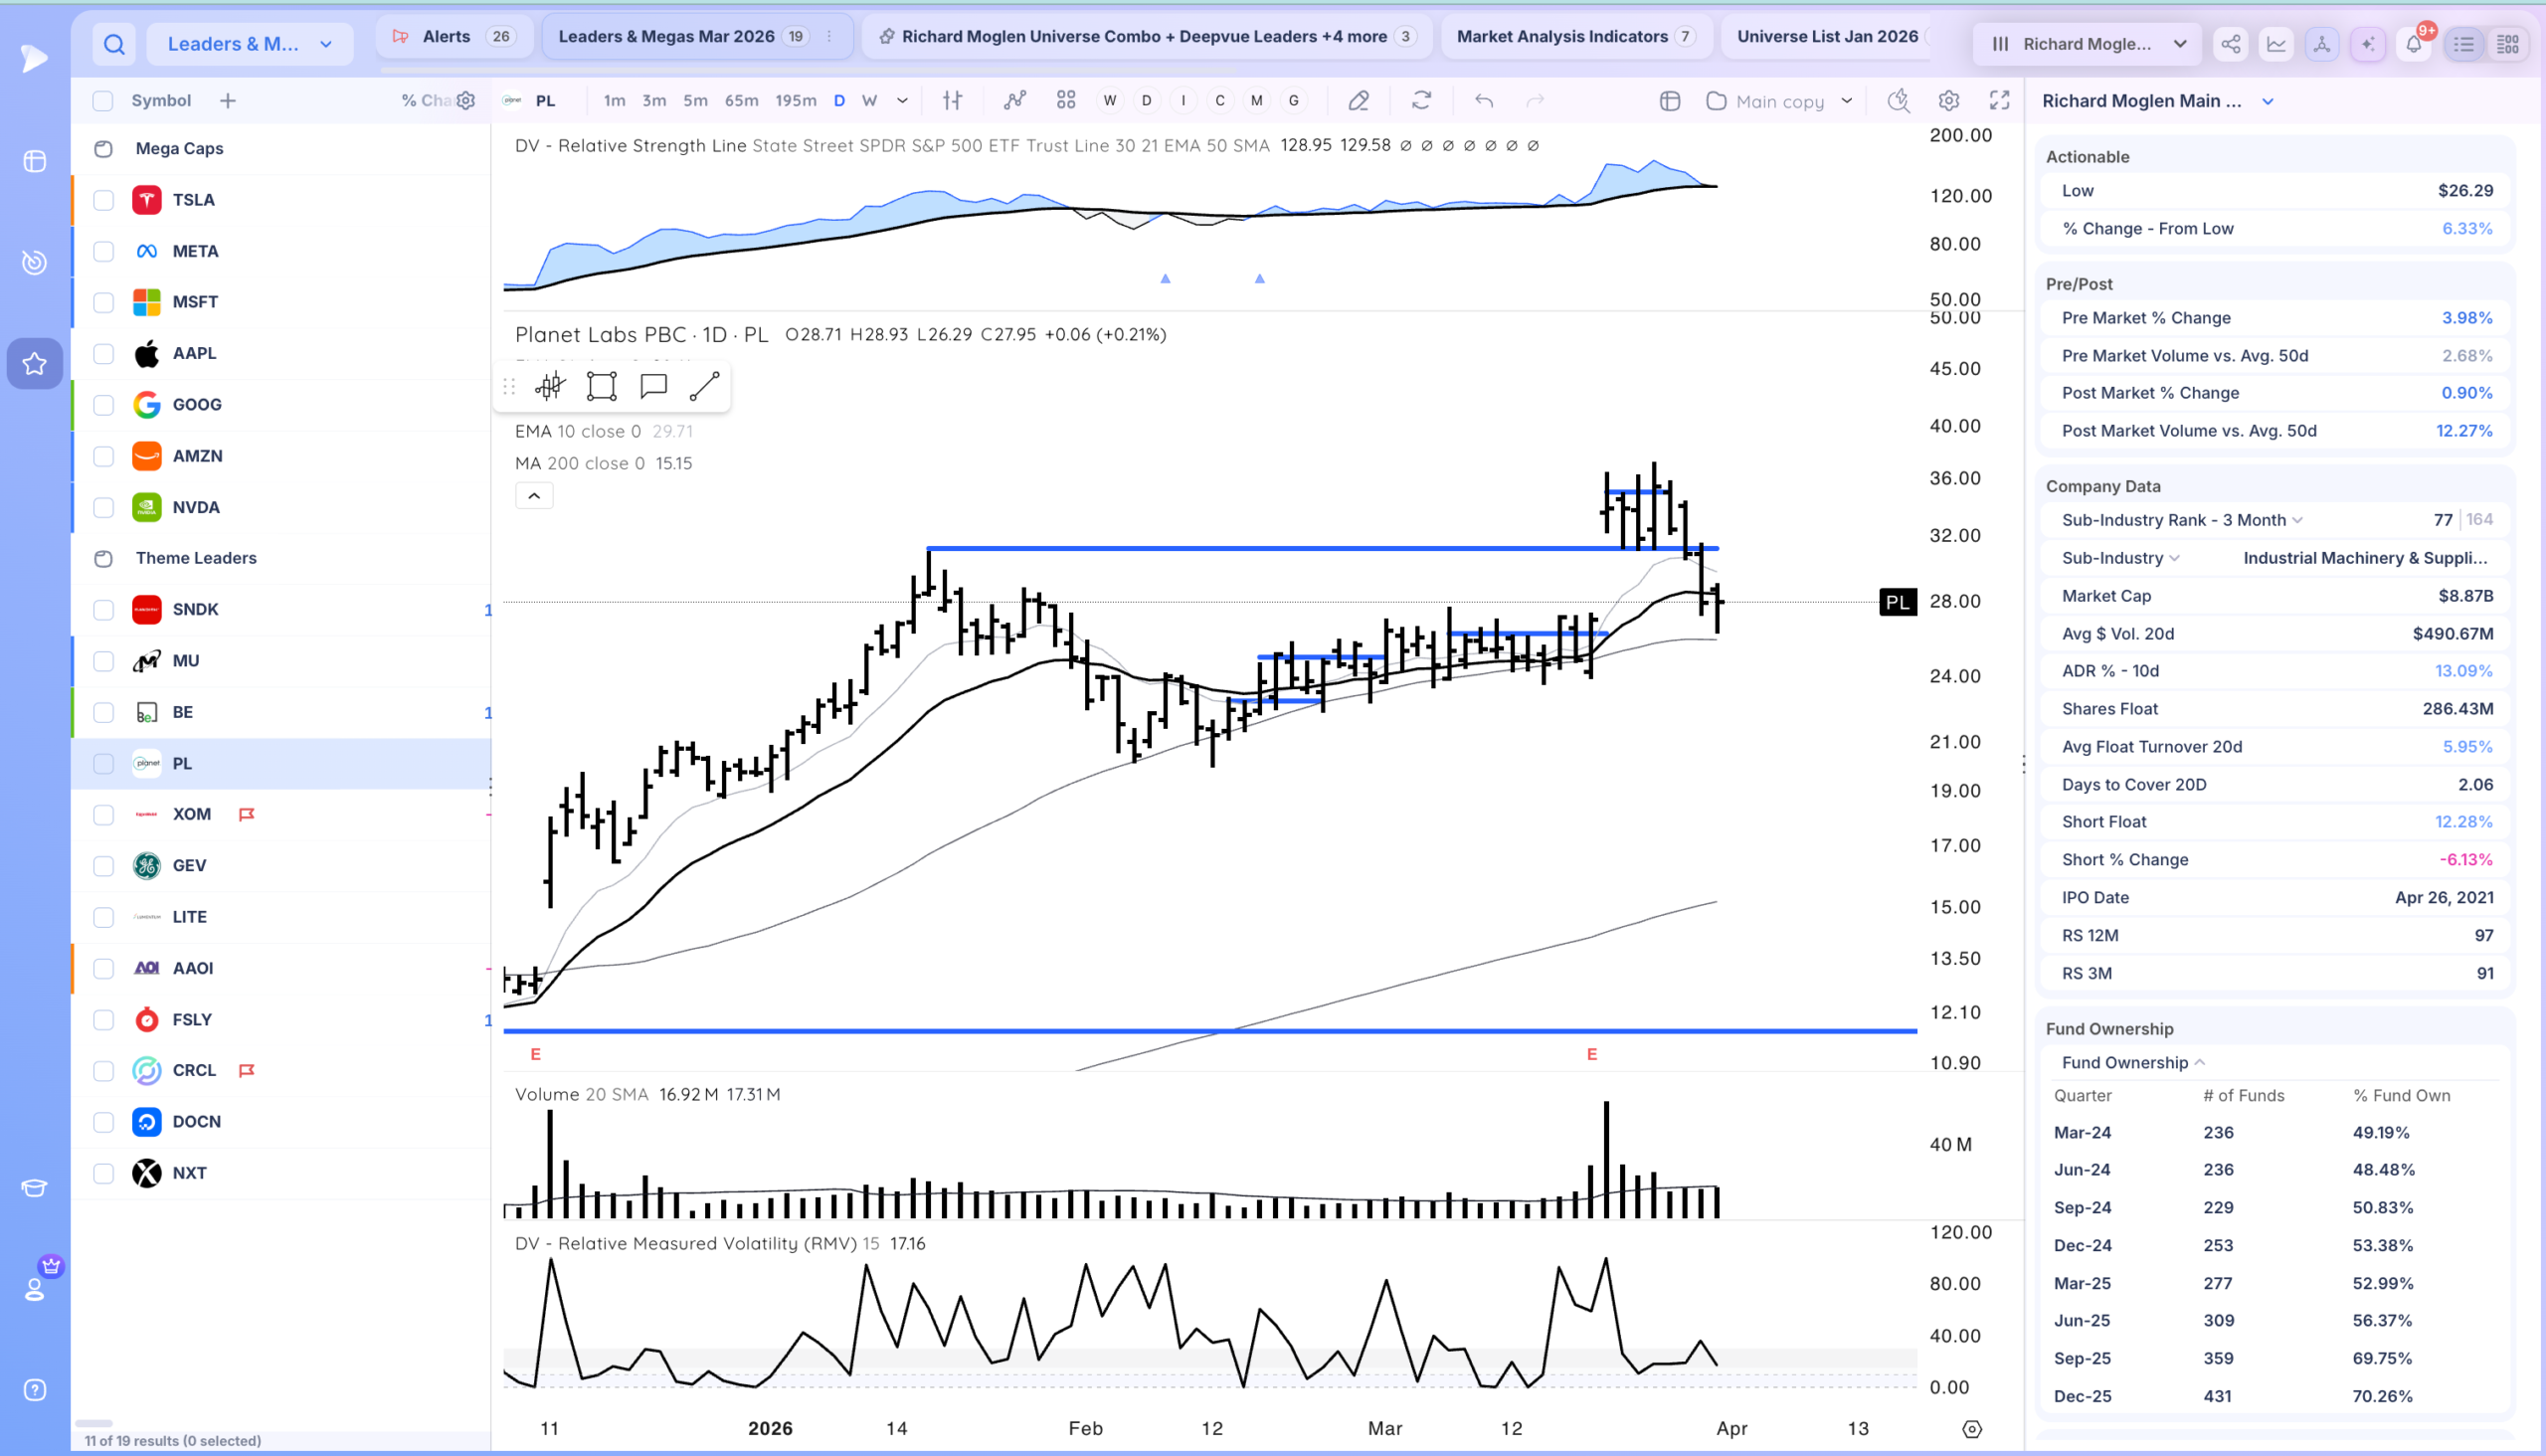Click the refresh chart icon
The width and height of the screenshot is (2546, 1456).
tap(1421, 101)
